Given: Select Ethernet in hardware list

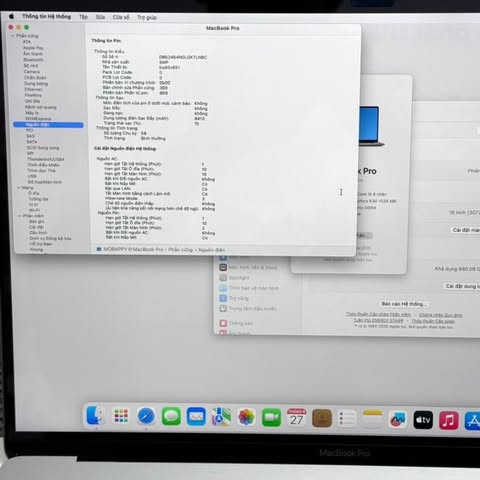Looking at the screenshot, I should [33, 89].
